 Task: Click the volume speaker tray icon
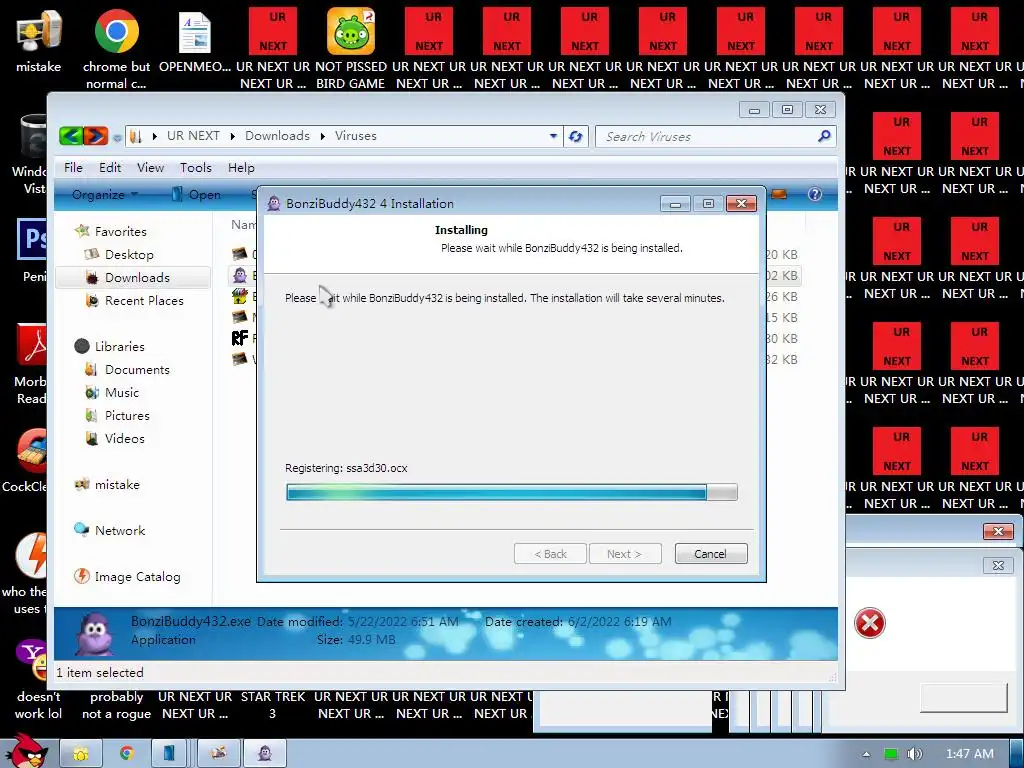[x=914, y=754]
